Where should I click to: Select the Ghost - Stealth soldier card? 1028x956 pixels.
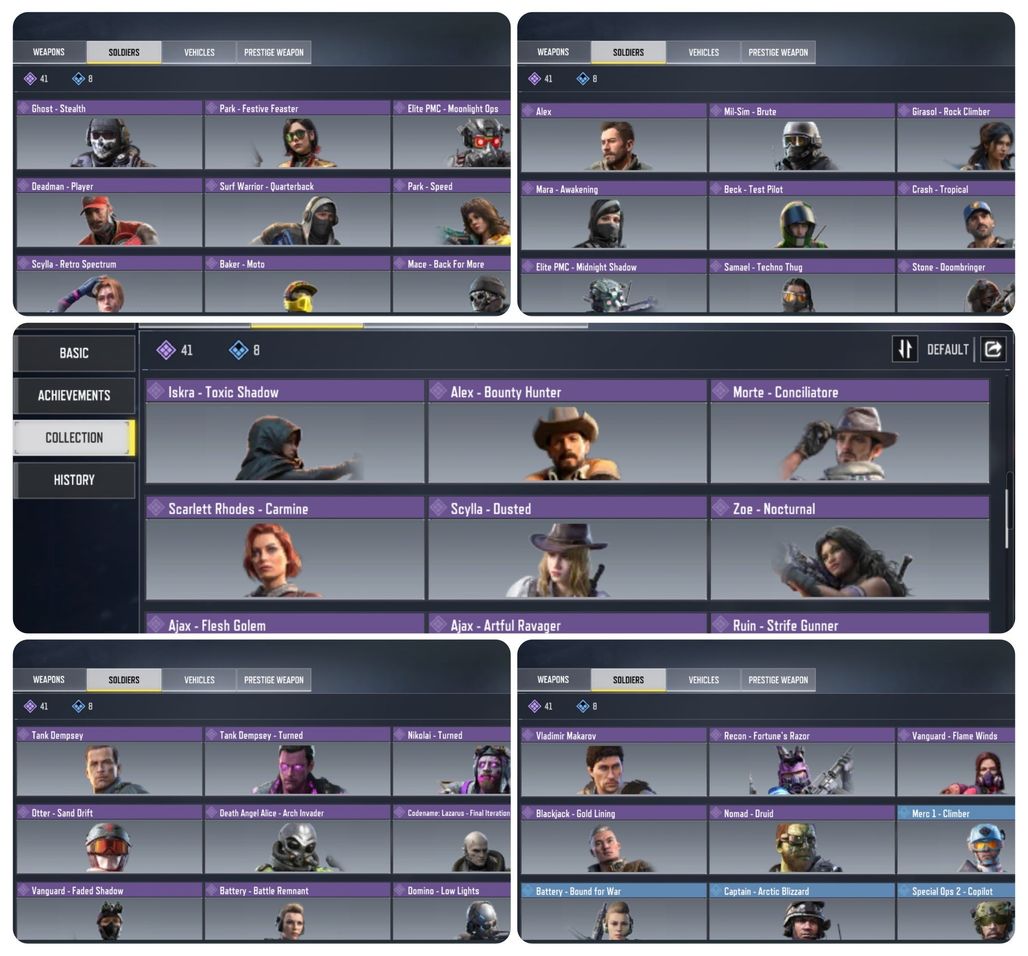[x=109, y=134]
